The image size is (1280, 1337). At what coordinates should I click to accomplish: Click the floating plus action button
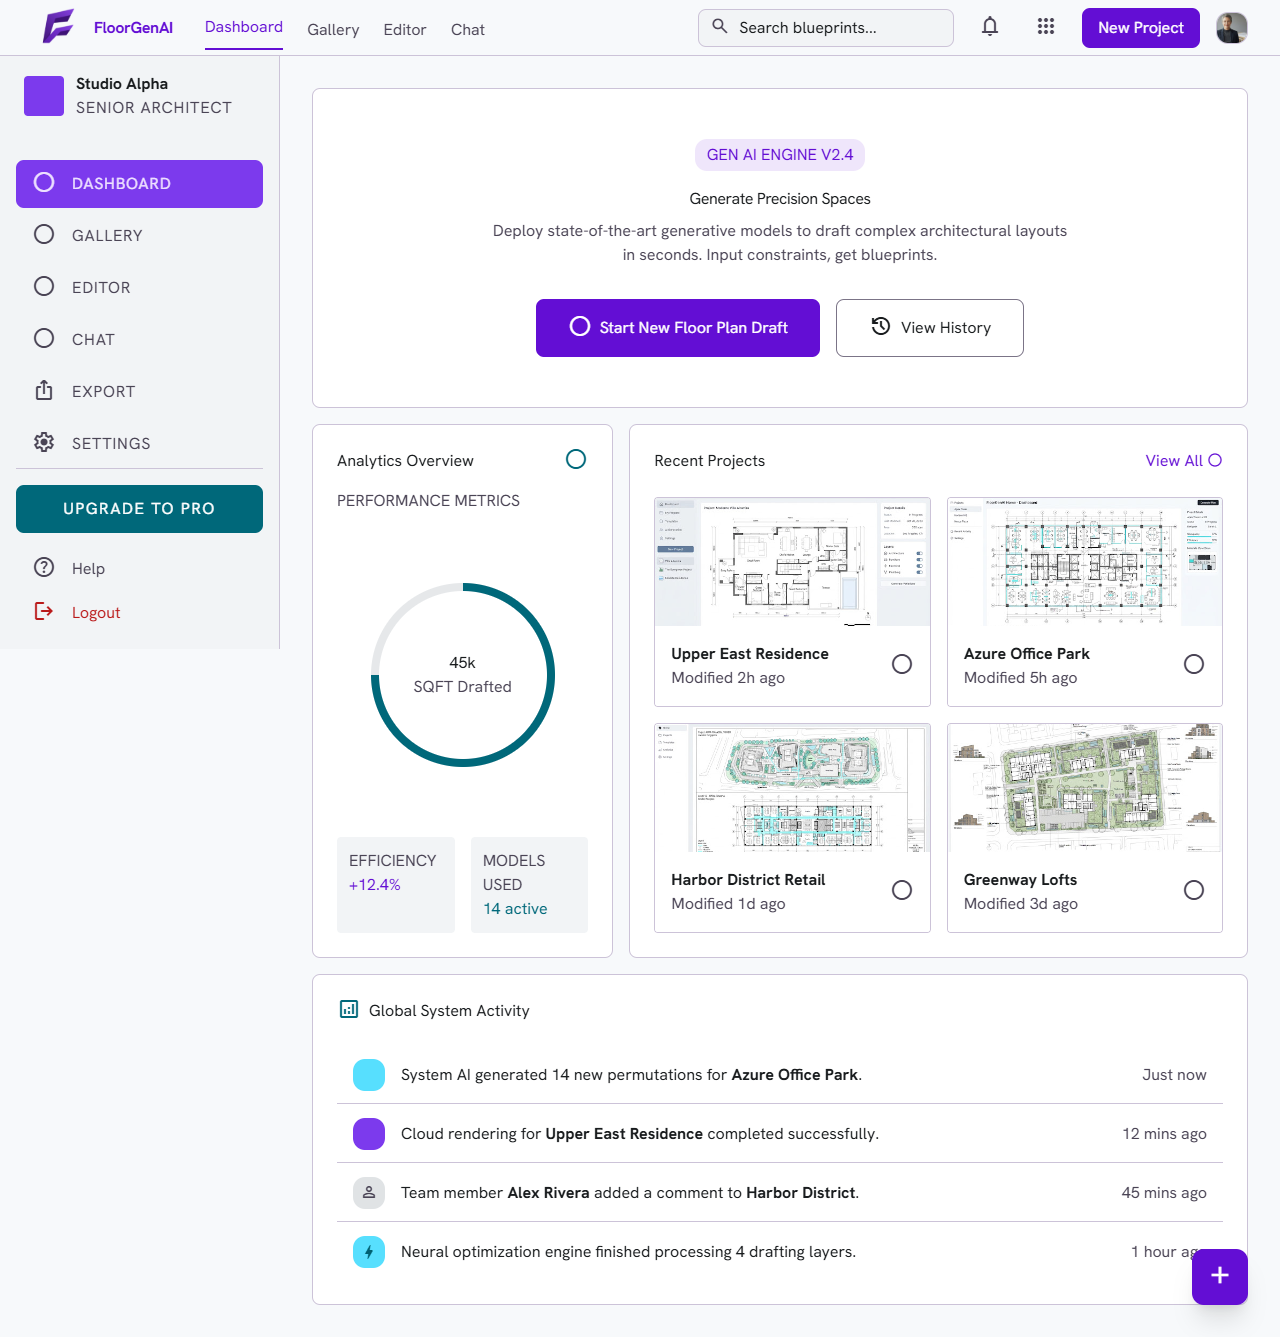point(1220,1277)
